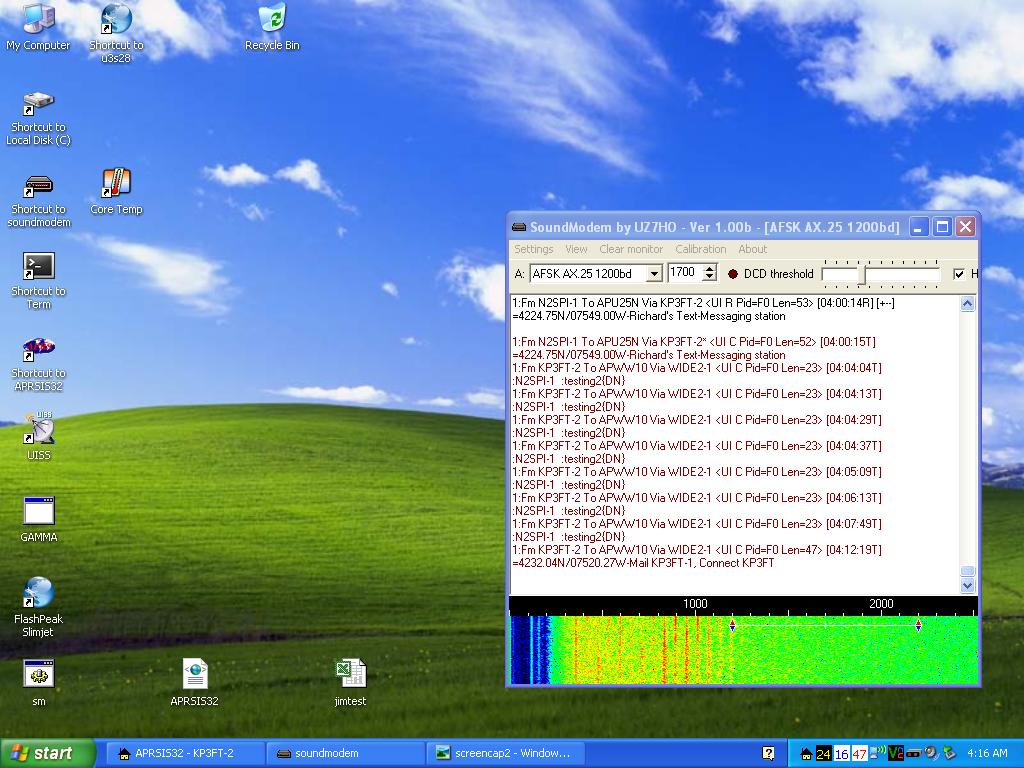Open the Shortcut to Term icon

click(38, 267)
